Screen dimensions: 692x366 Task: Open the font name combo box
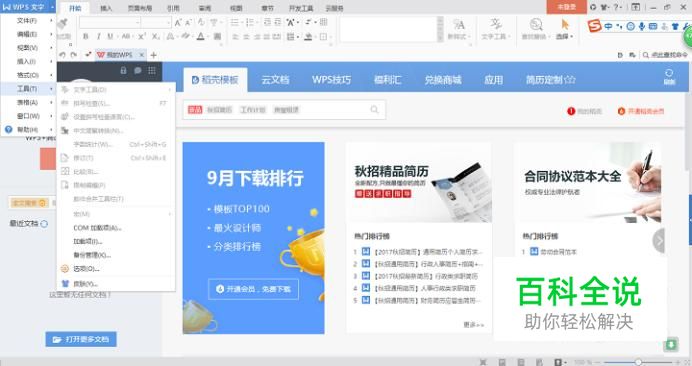(110, 23)
